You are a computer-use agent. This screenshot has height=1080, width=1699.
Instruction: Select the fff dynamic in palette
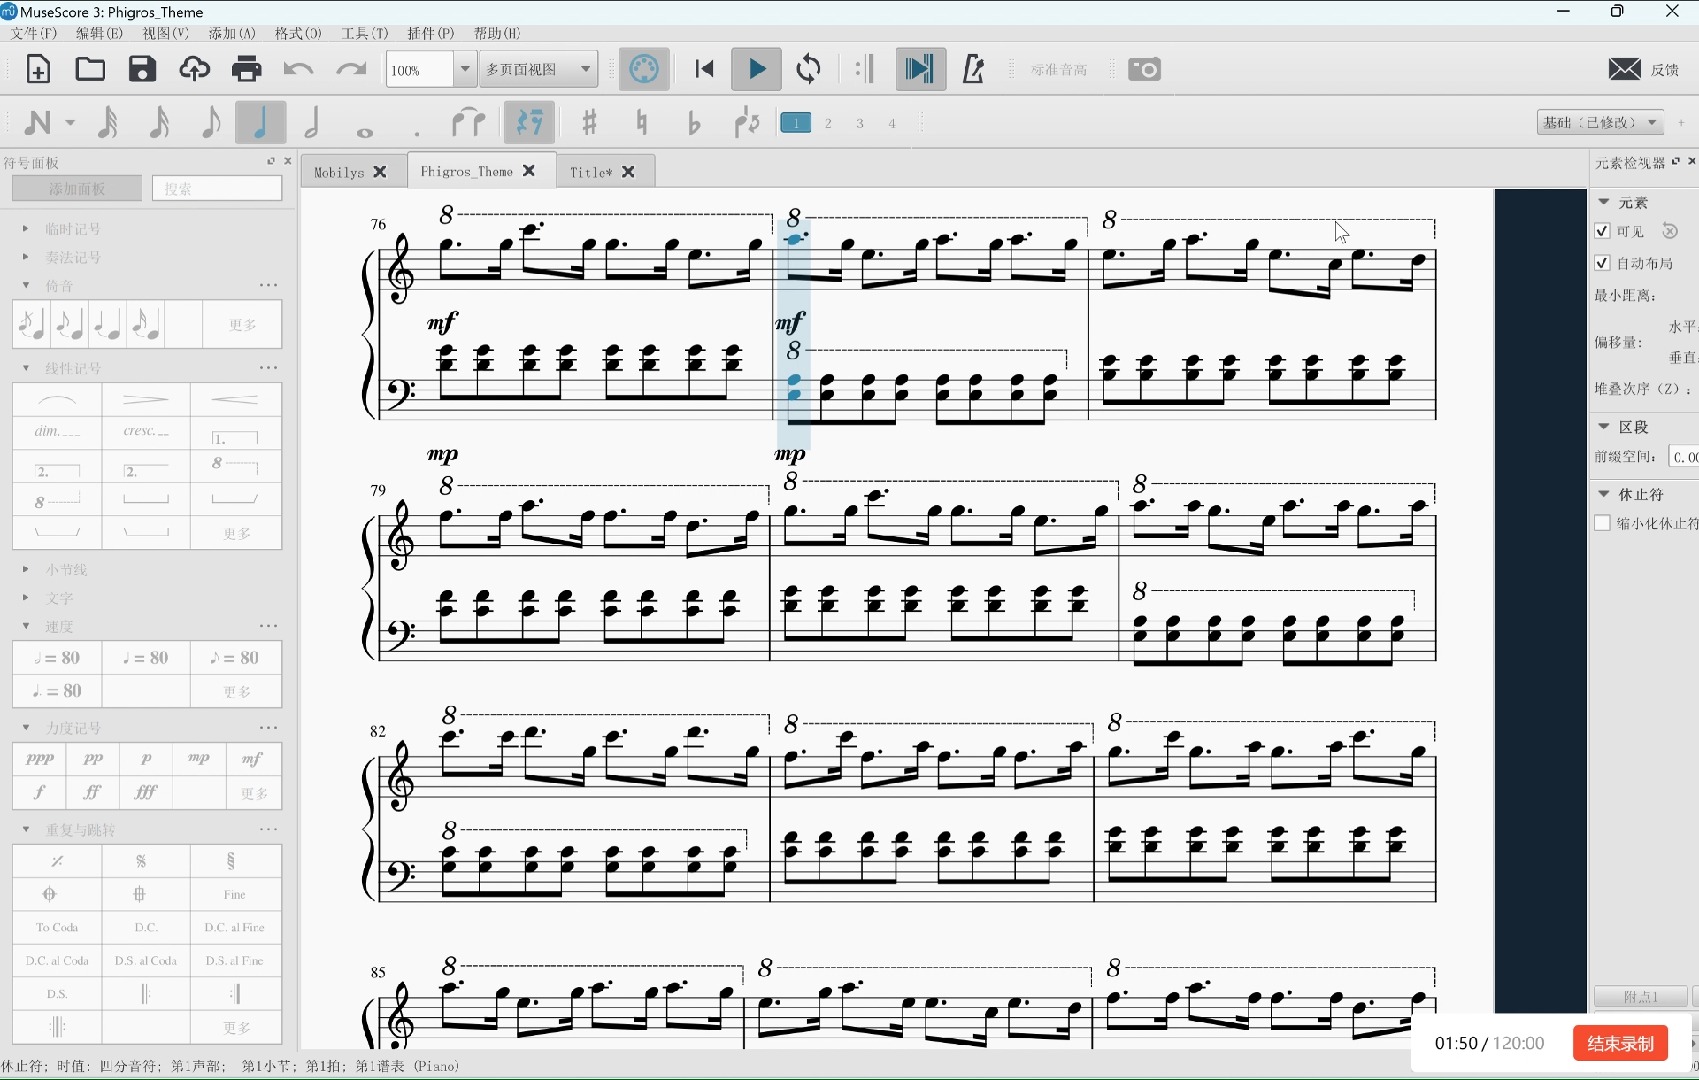pos(146,792)
